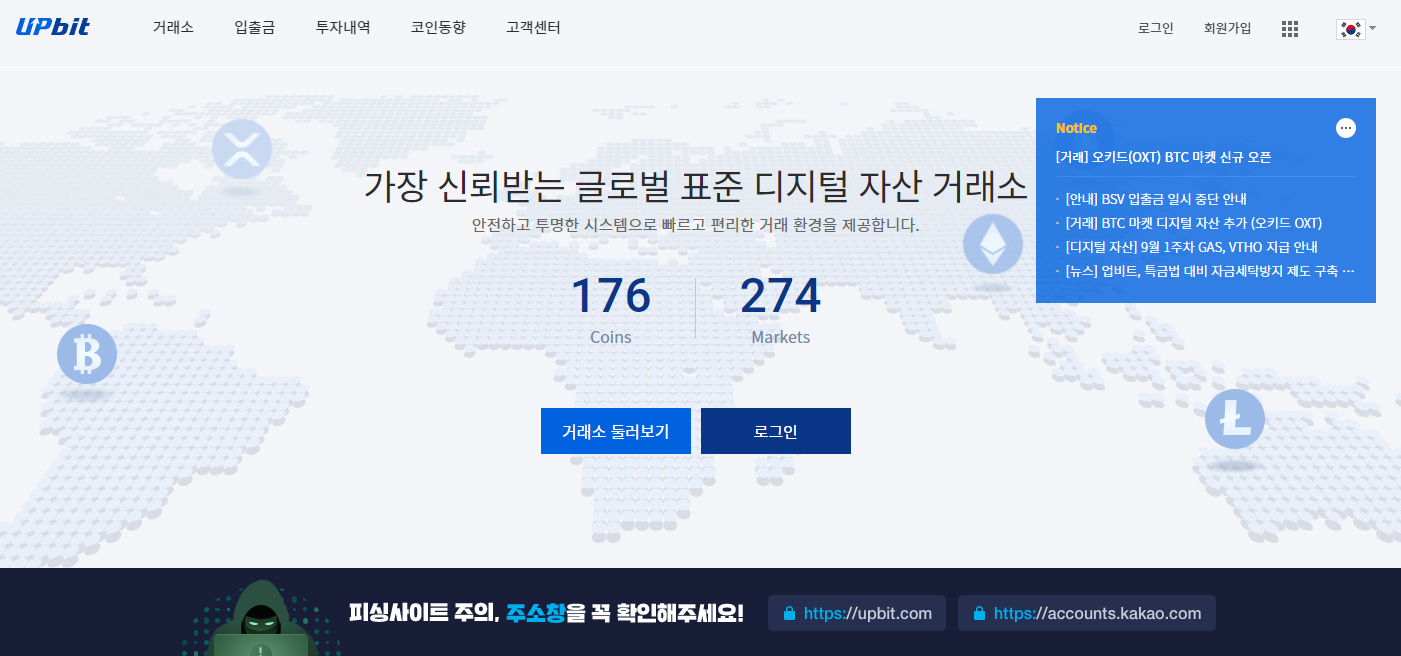
Task: Click the Ethereum coin icon
Action: click(x=993, y=244)
